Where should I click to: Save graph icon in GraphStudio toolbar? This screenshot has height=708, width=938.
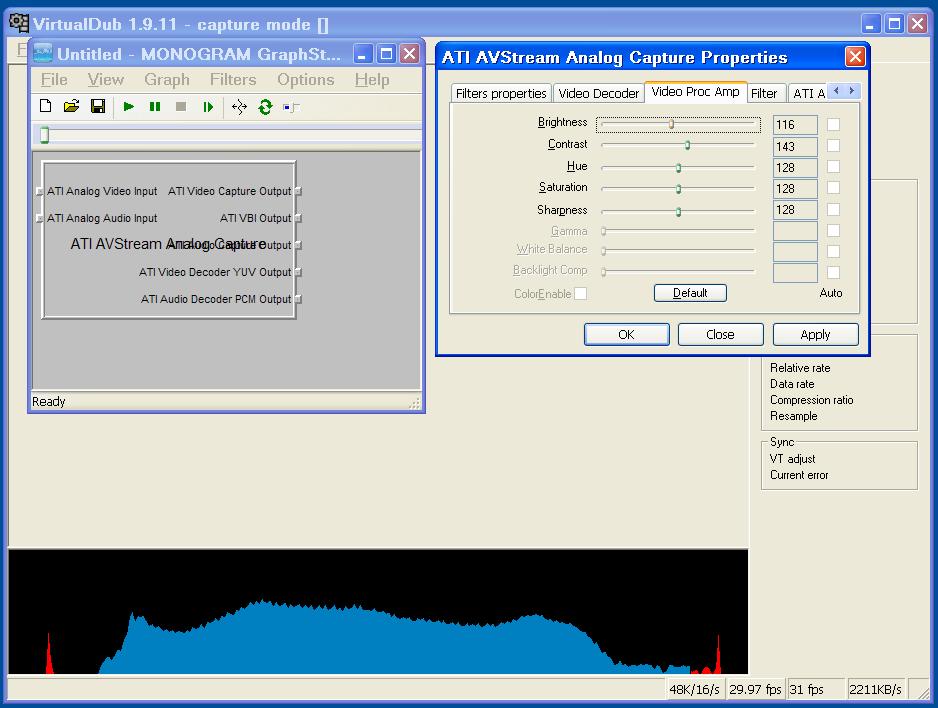98,107
